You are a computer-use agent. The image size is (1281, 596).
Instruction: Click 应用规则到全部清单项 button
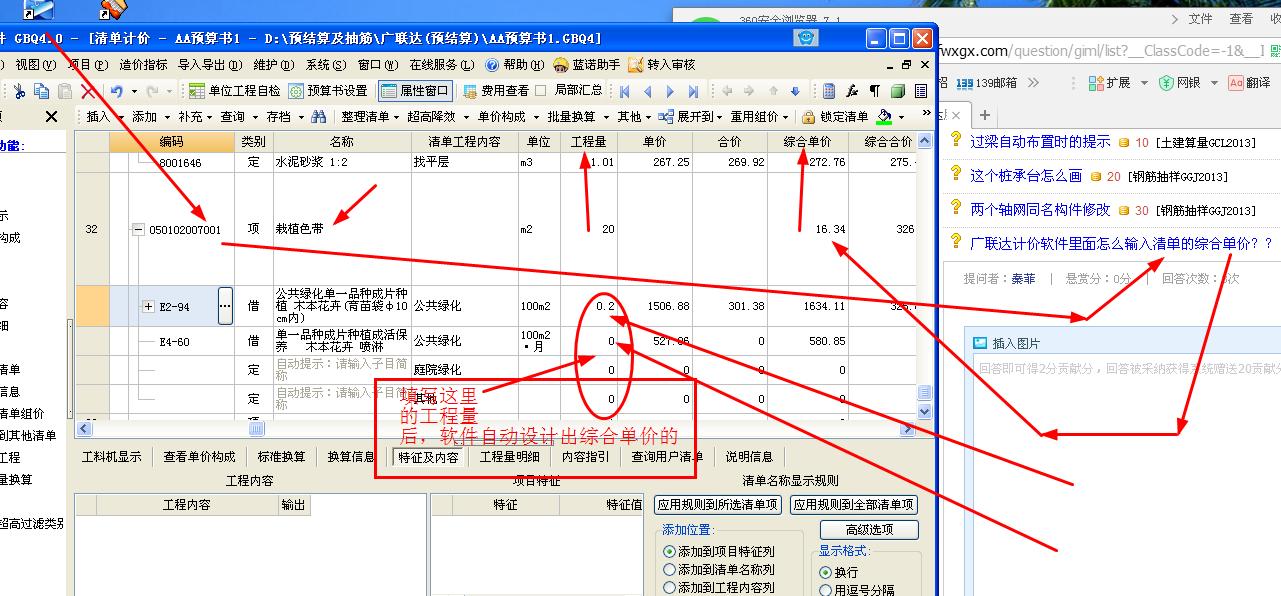pos(854,505)
